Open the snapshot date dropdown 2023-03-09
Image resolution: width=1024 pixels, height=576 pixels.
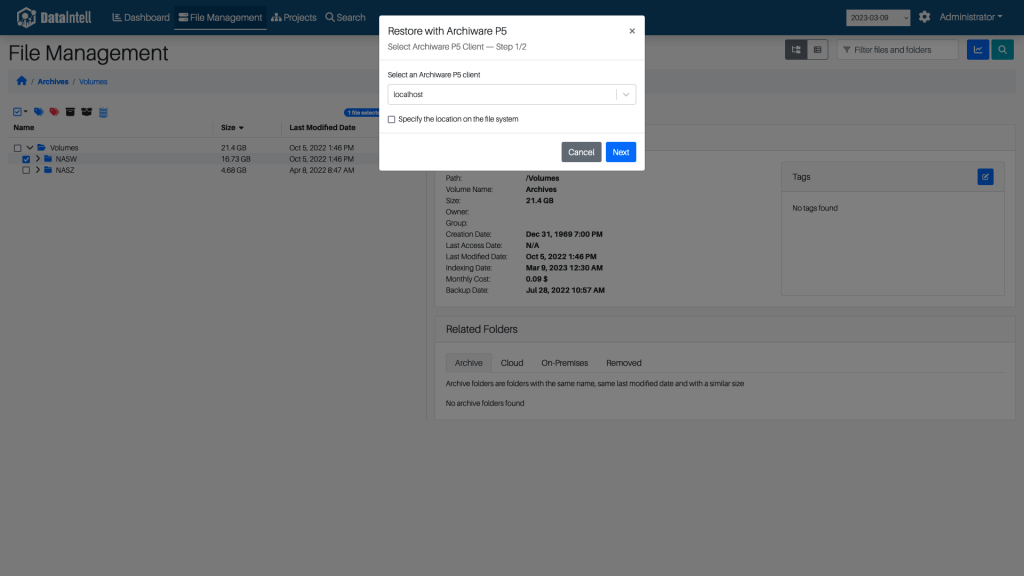[x=878, y=18]
